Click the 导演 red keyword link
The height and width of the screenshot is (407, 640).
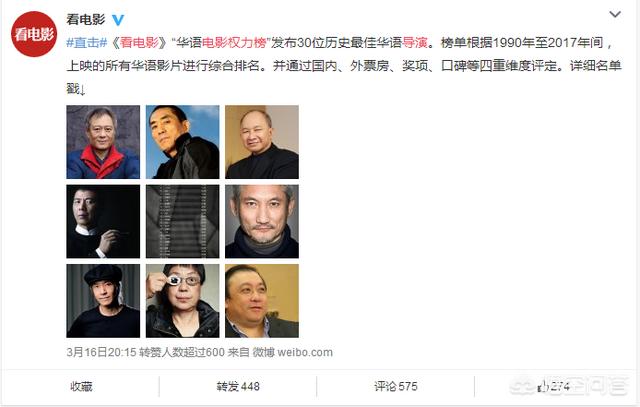click(415, 42)
